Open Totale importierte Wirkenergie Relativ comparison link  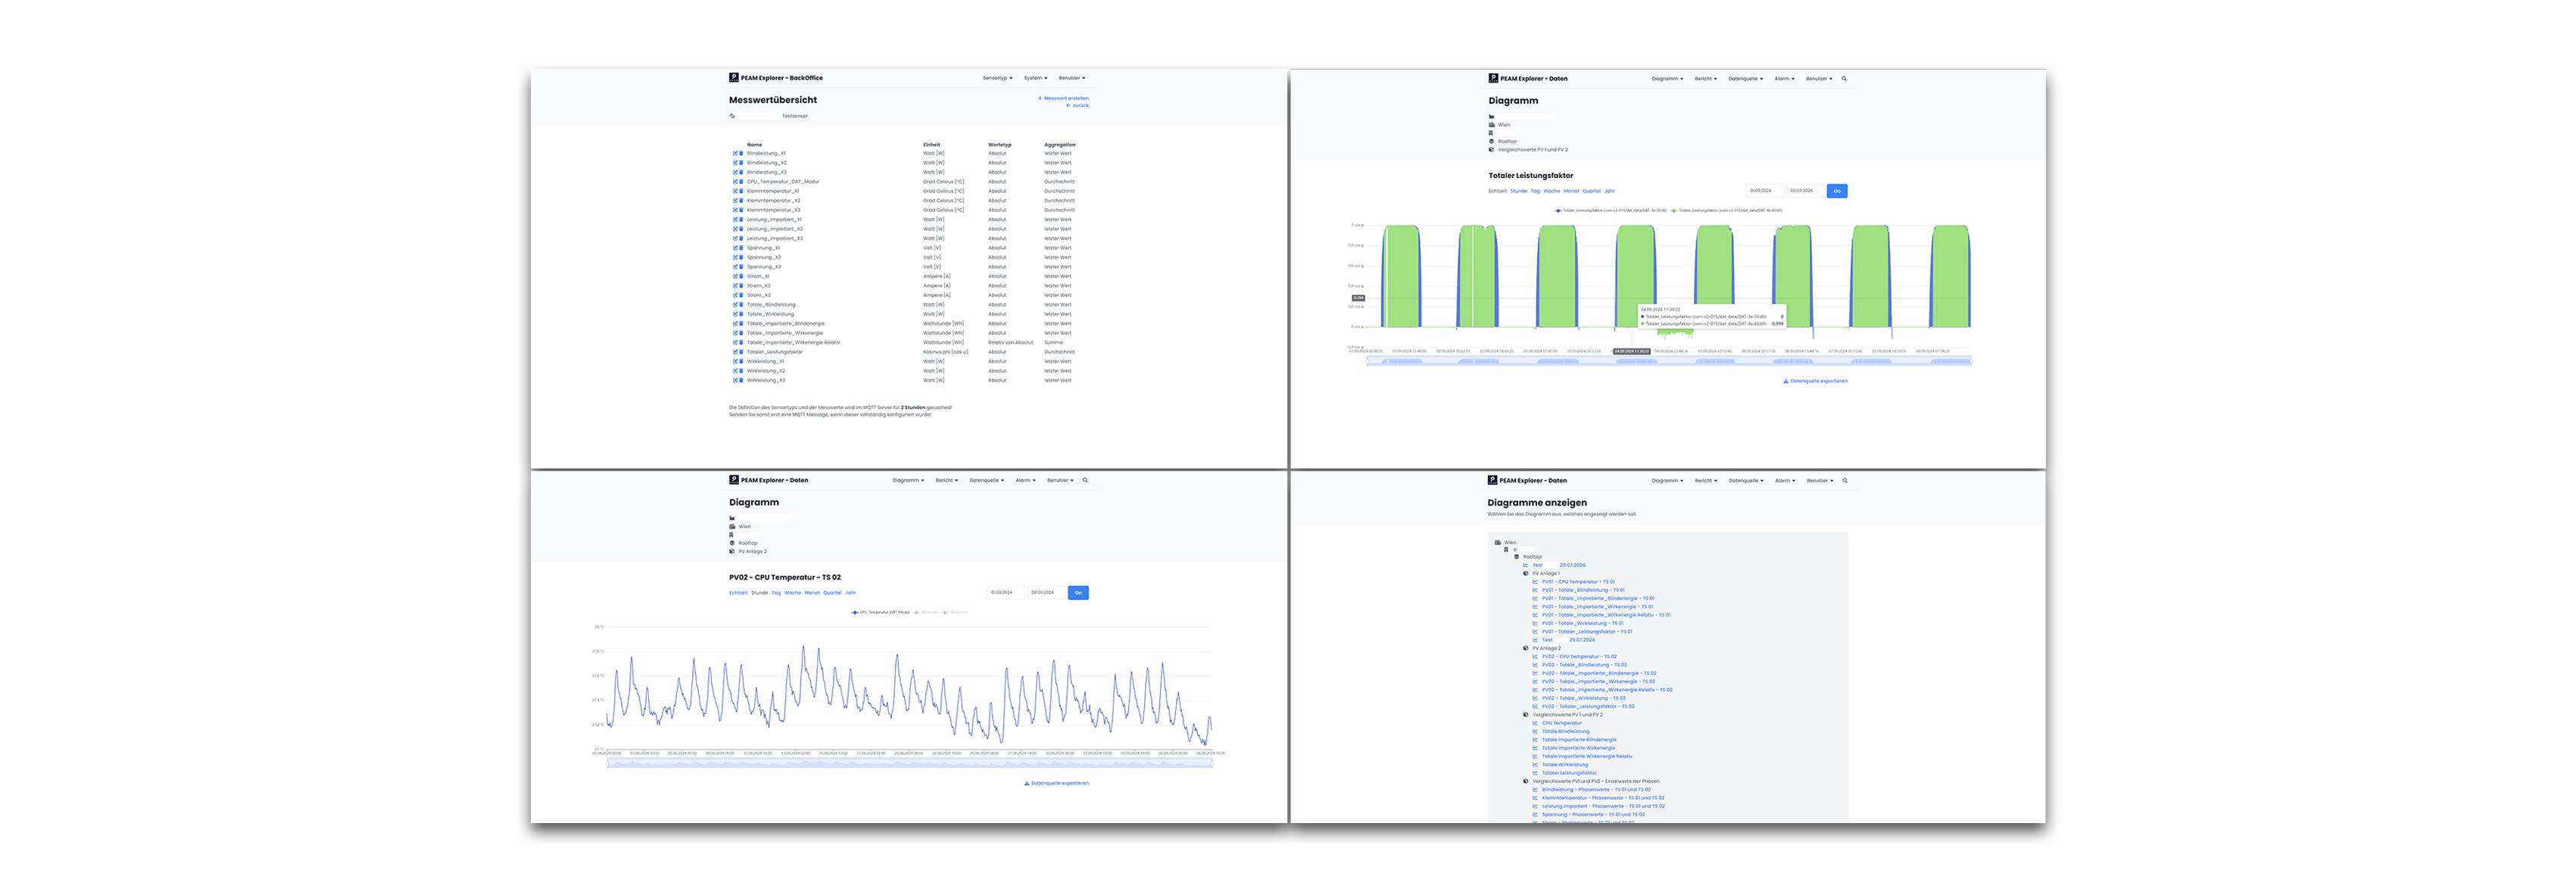(x=1587, y=756)
